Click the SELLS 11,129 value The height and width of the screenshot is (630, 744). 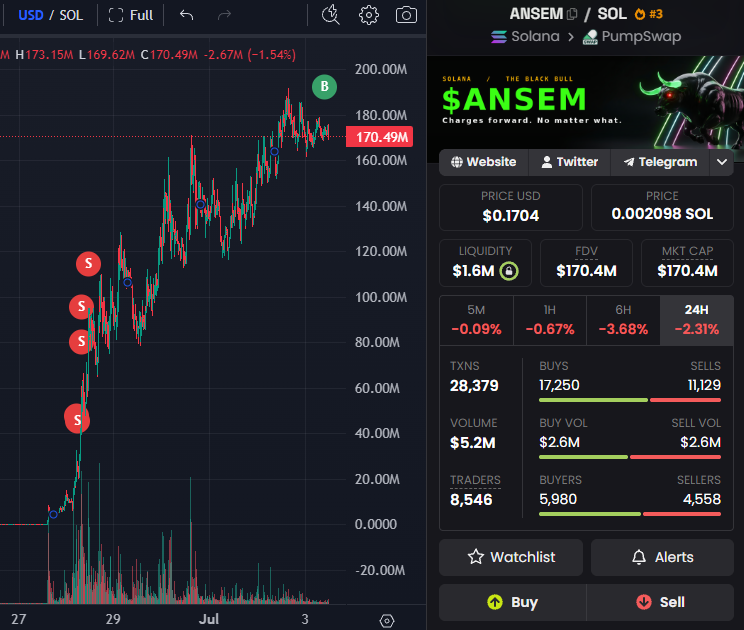click(x=704, y=385)
